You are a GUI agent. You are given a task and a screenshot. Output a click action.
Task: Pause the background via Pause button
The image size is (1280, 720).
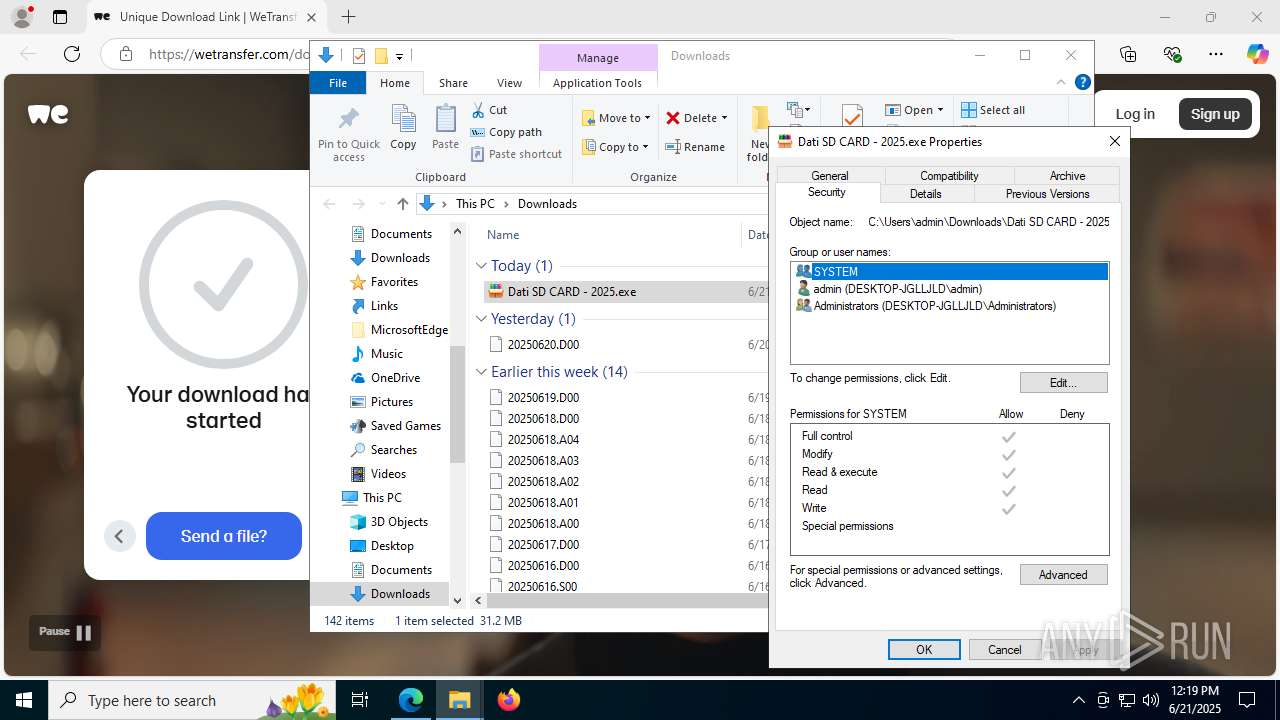65,632
